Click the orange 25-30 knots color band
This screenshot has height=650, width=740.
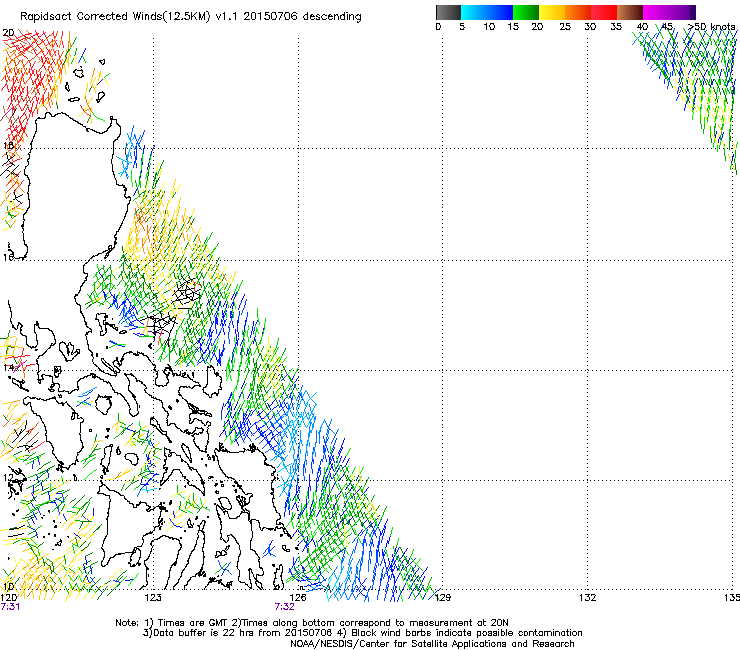(x=578, y=12)
